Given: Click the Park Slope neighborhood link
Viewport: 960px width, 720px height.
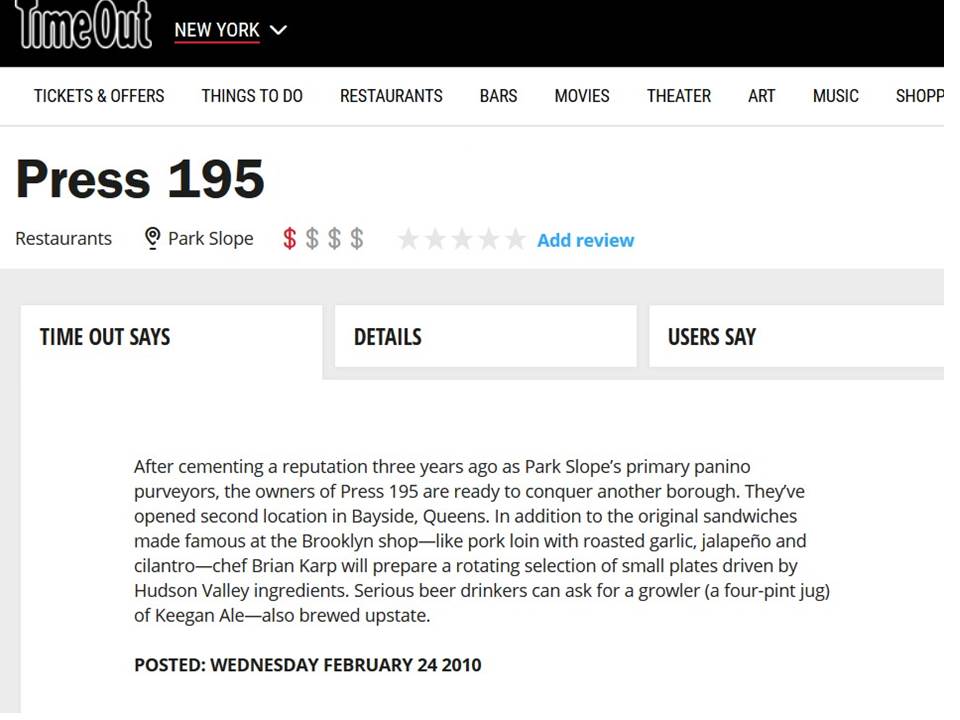Looking at the screenshot, I should pyautogui.click(x=211, y=238).
